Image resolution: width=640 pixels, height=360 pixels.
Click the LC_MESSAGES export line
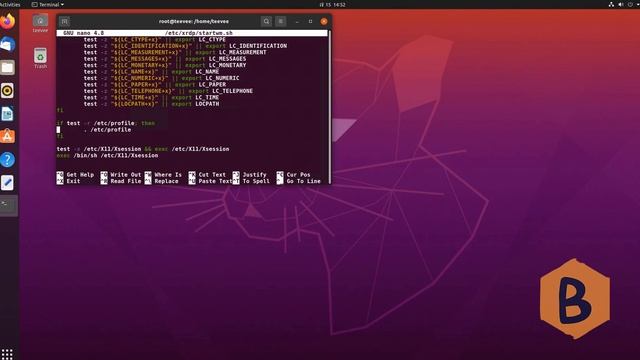[164, 59]
